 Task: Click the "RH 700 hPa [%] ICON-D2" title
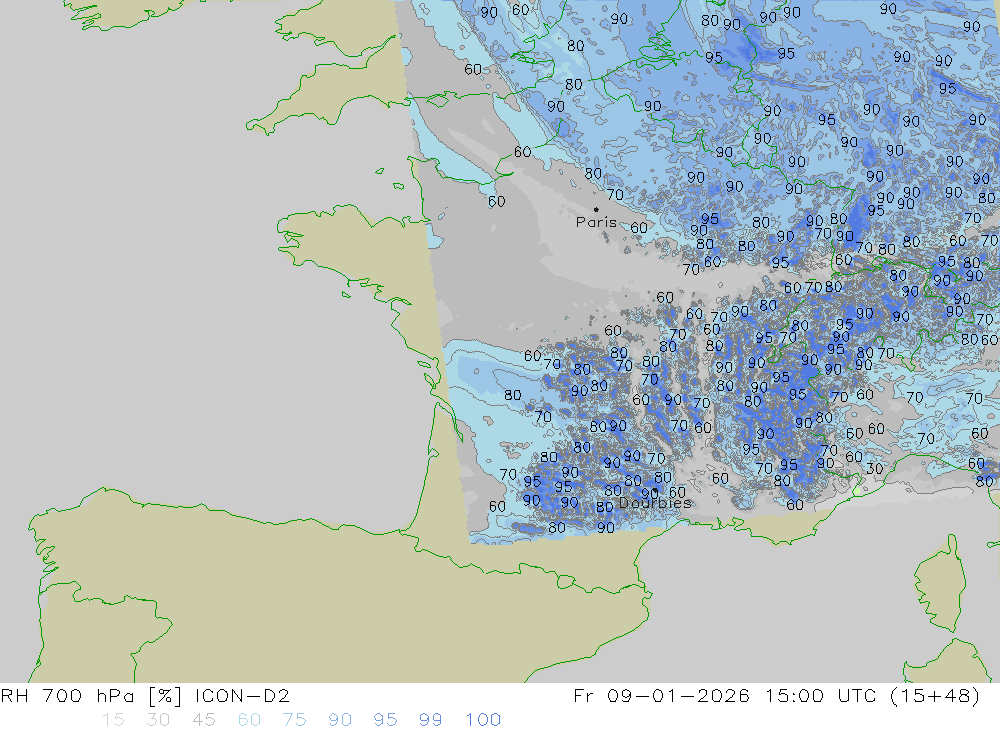click(145, 696)
